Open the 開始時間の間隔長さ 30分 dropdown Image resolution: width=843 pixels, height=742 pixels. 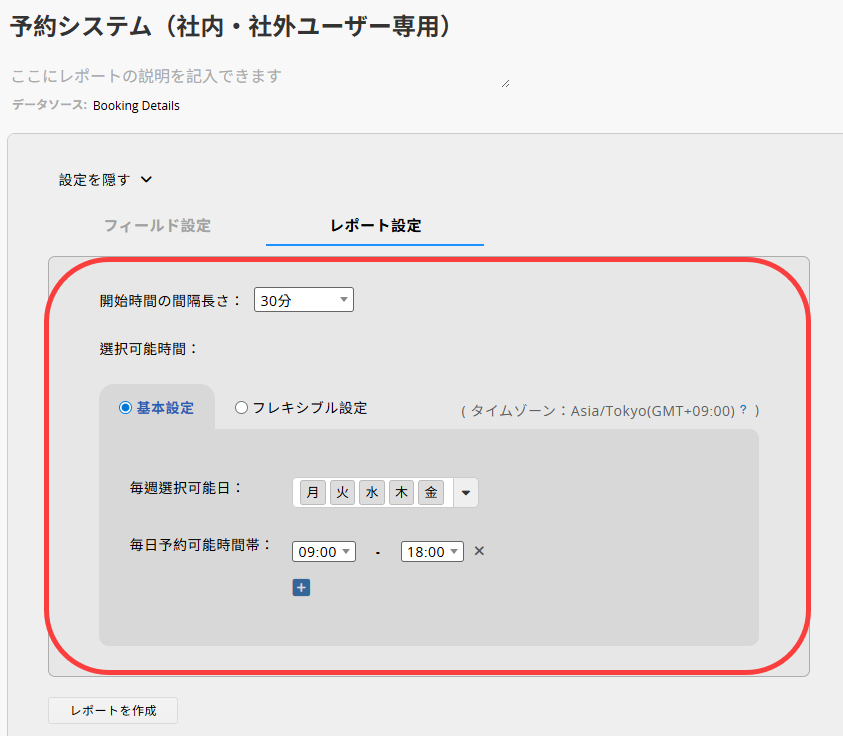click(x=303, y=300)
